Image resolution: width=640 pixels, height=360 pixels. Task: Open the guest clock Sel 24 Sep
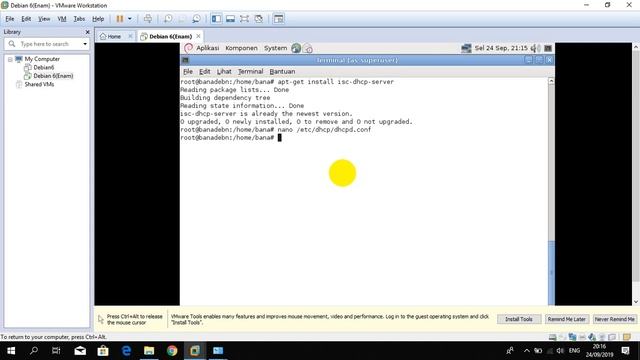tap(501, 48)
